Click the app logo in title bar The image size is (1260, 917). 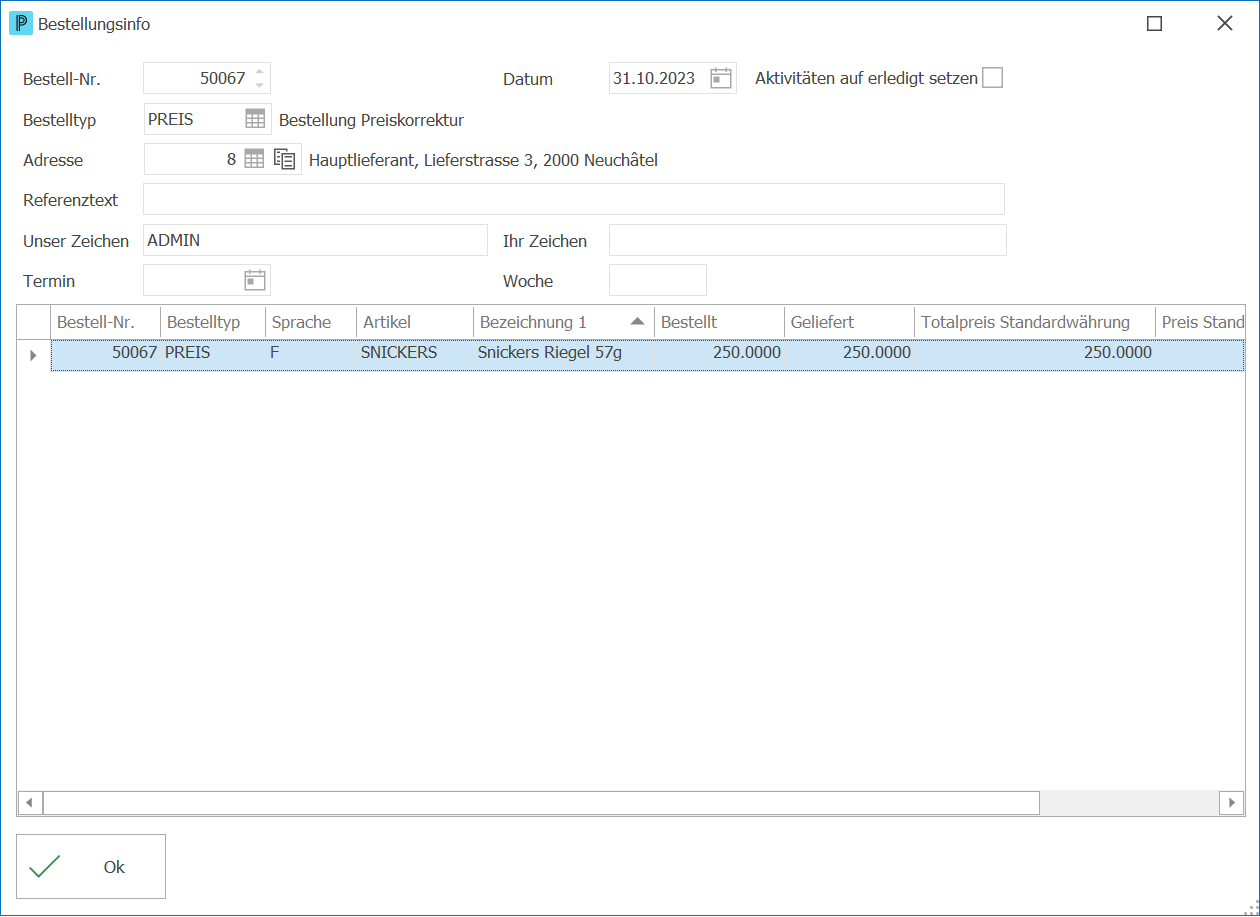21,23
